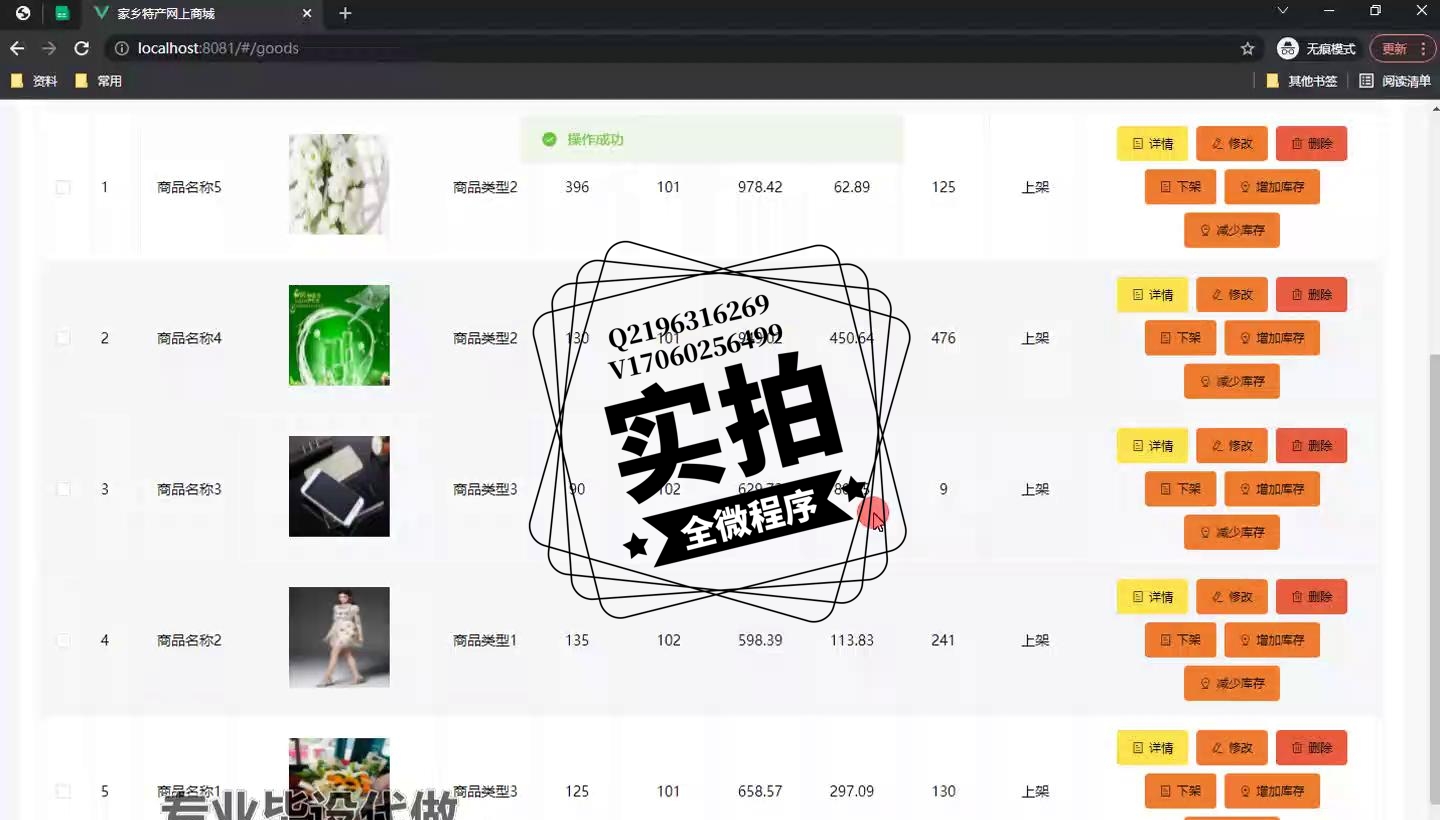
Task: Close the 家乡特产网上商城 tab
Action: (307, 13)
